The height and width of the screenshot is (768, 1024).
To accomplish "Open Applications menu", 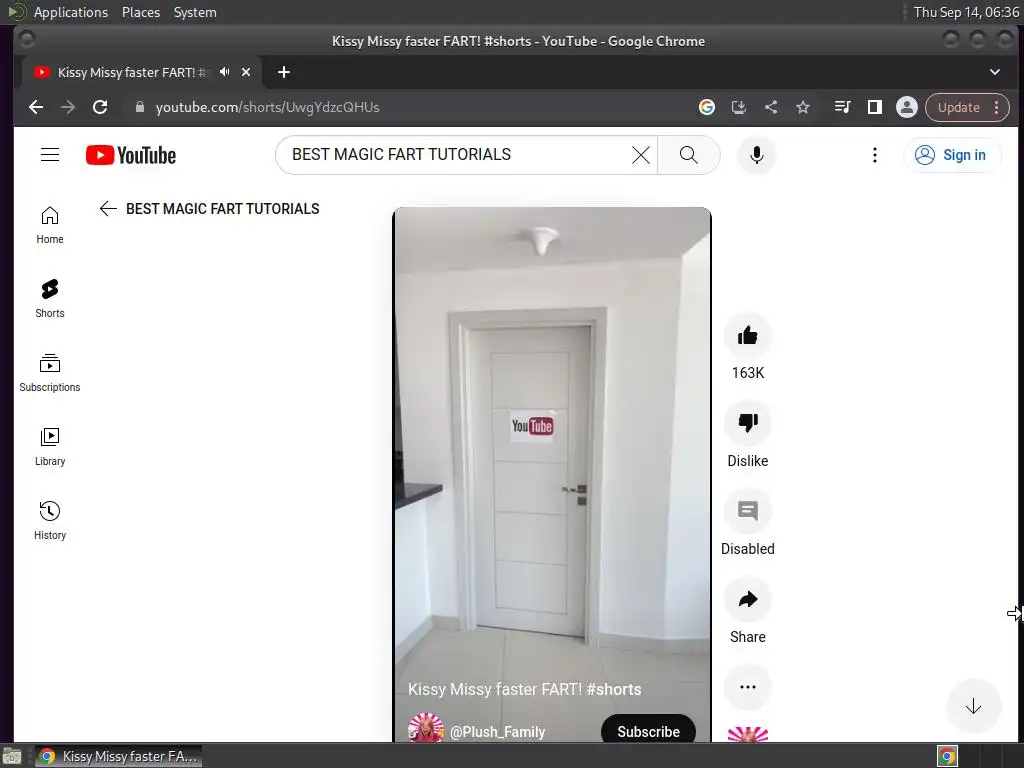I will tap(71, 12).
